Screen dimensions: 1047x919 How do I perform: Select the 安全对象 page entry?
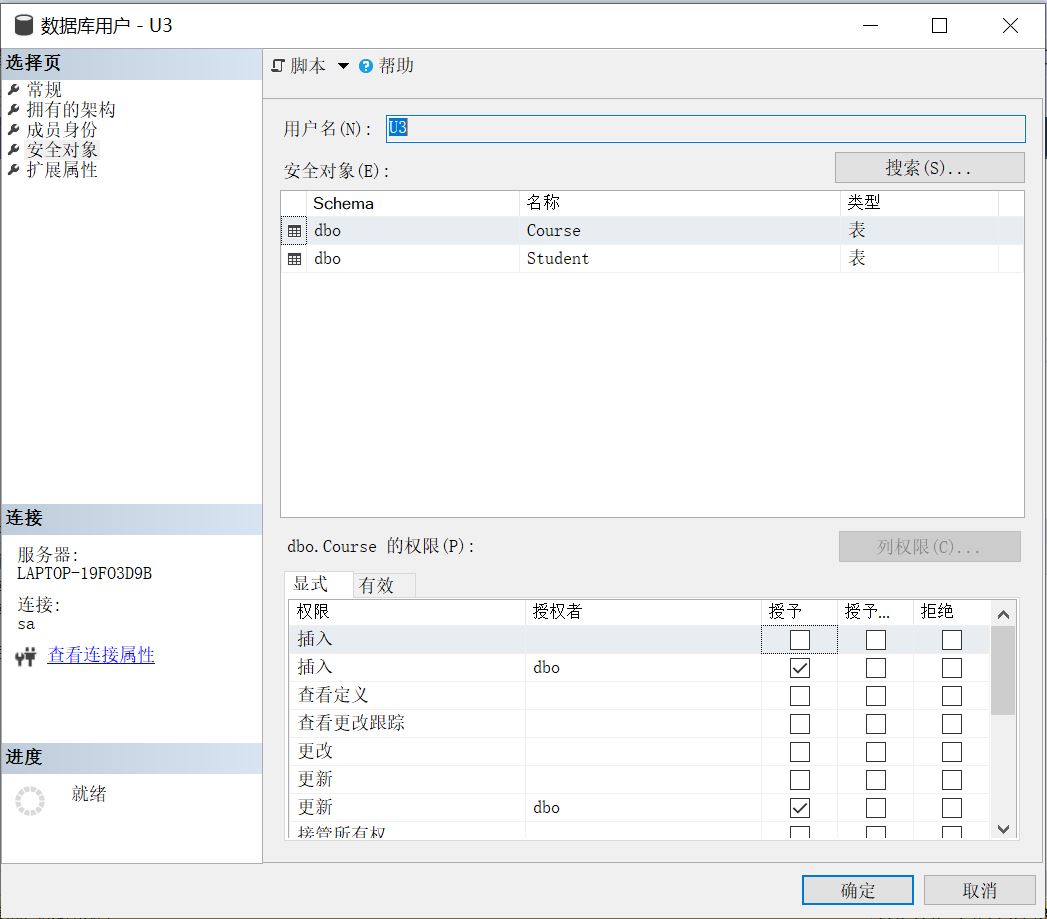click(61, 149)
